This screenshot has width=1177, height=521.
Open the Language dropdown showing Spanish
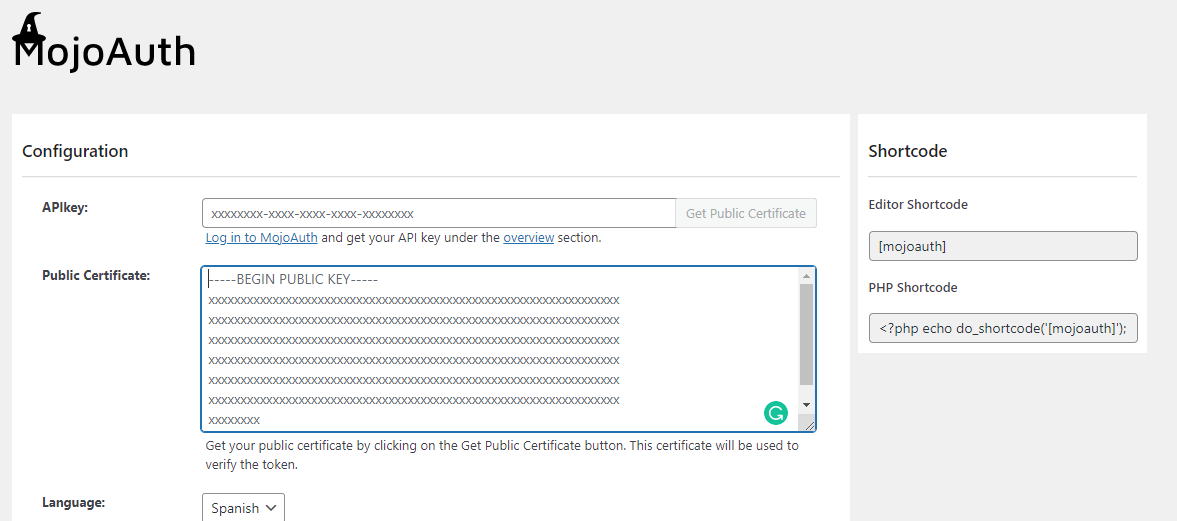pyautogui.click(x=243, y=507)
